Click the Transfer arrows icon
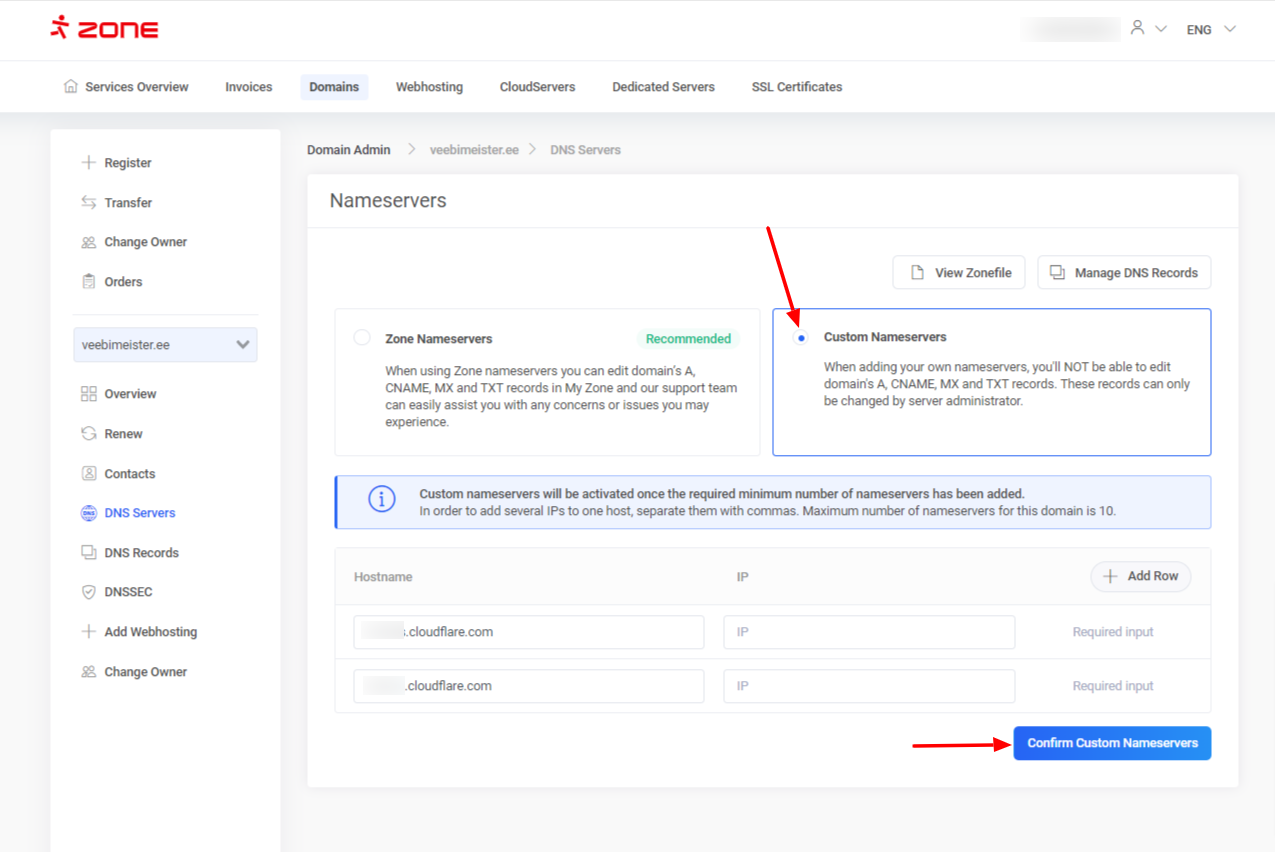This screenshot has height=852, width=1275. (x=89, y=202)
